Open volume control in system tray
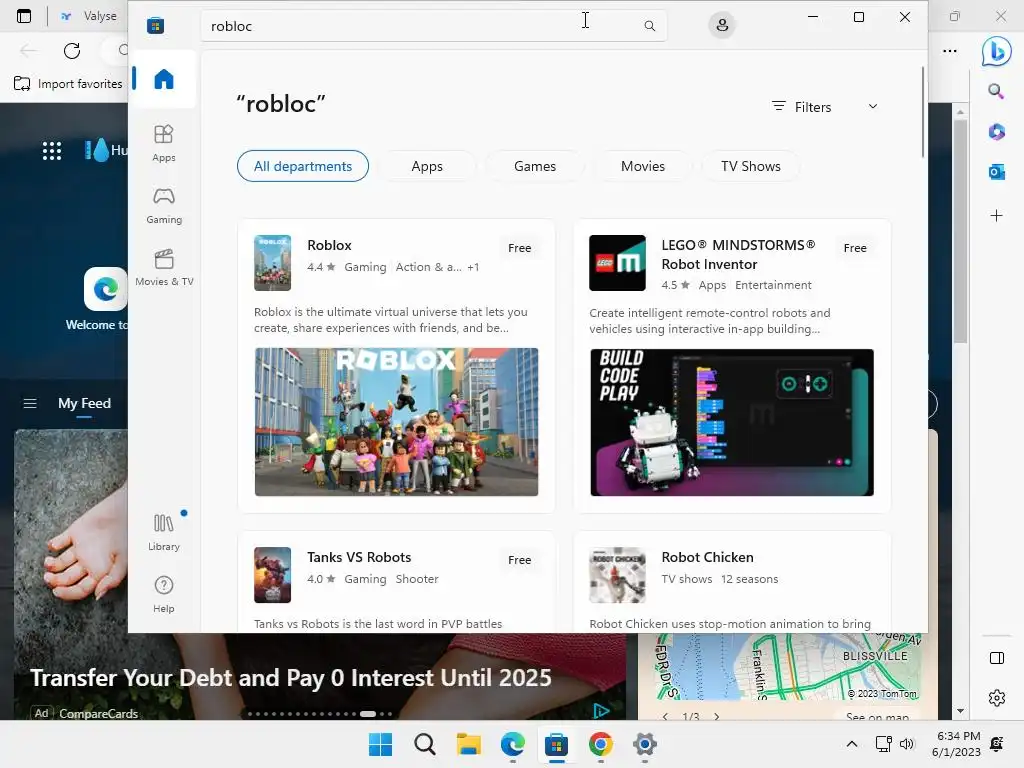This screenshot has height=768, width=1024. click(907, 744)
